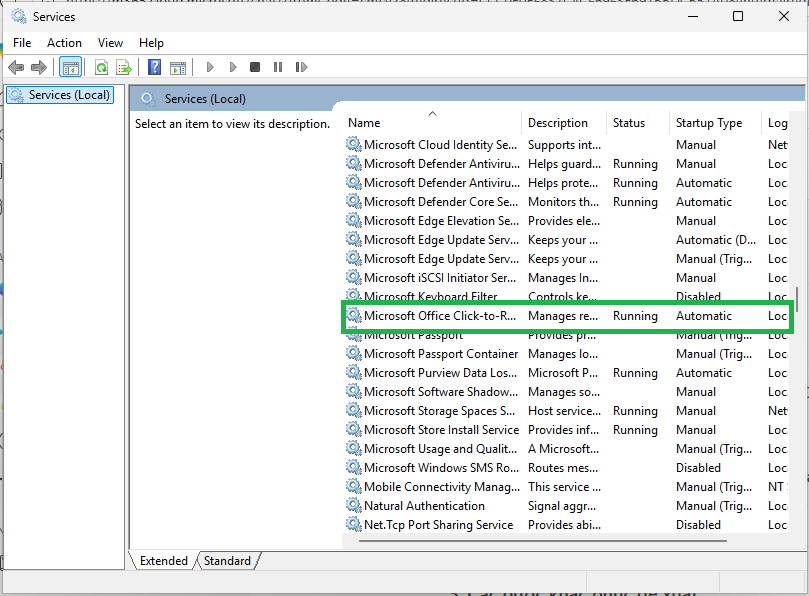Click Services app icon in title bar

coord(19,17)
